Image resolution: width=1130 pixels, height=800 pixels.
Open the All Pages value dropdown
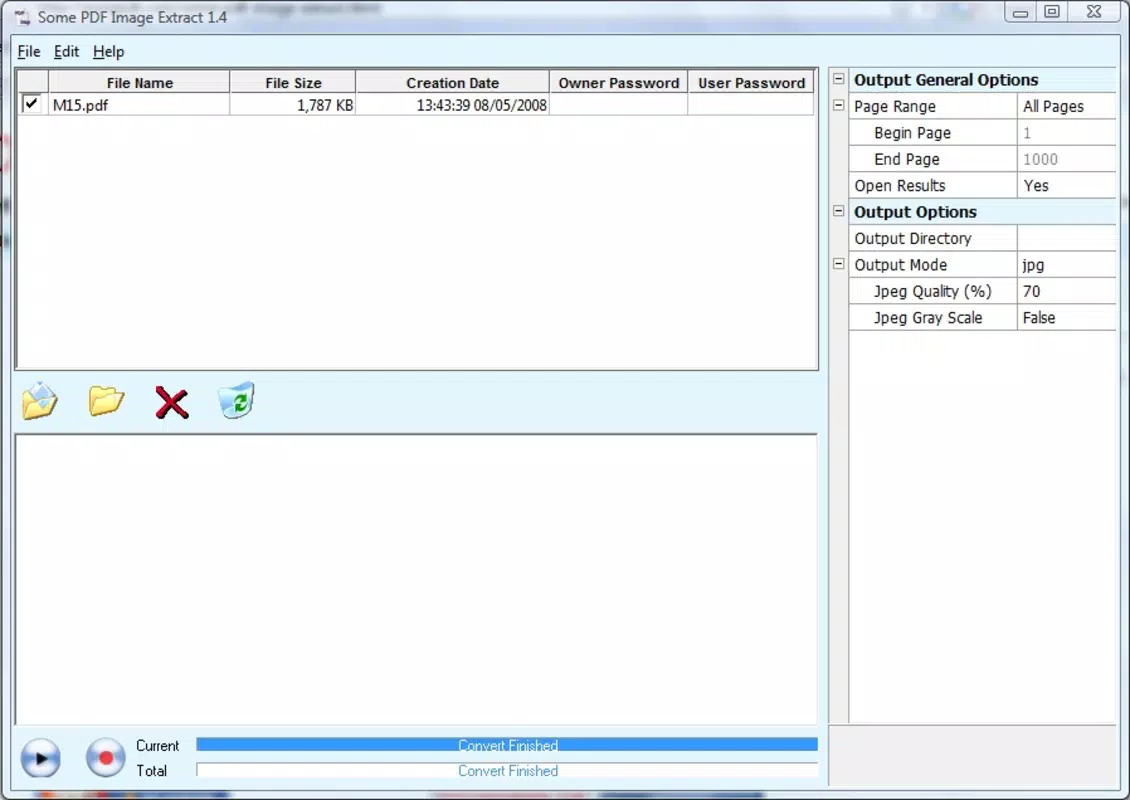(1067, 106)
